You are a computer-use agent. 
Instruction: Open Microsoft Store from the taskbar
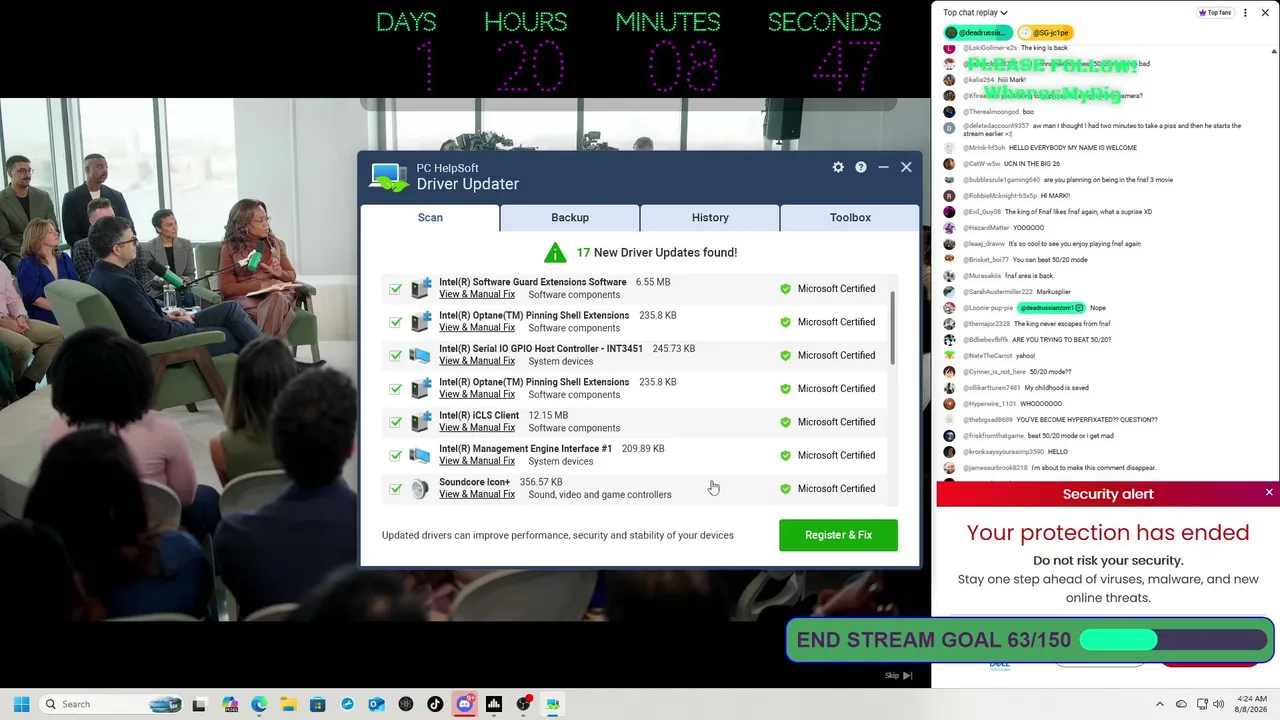(317, 704)
